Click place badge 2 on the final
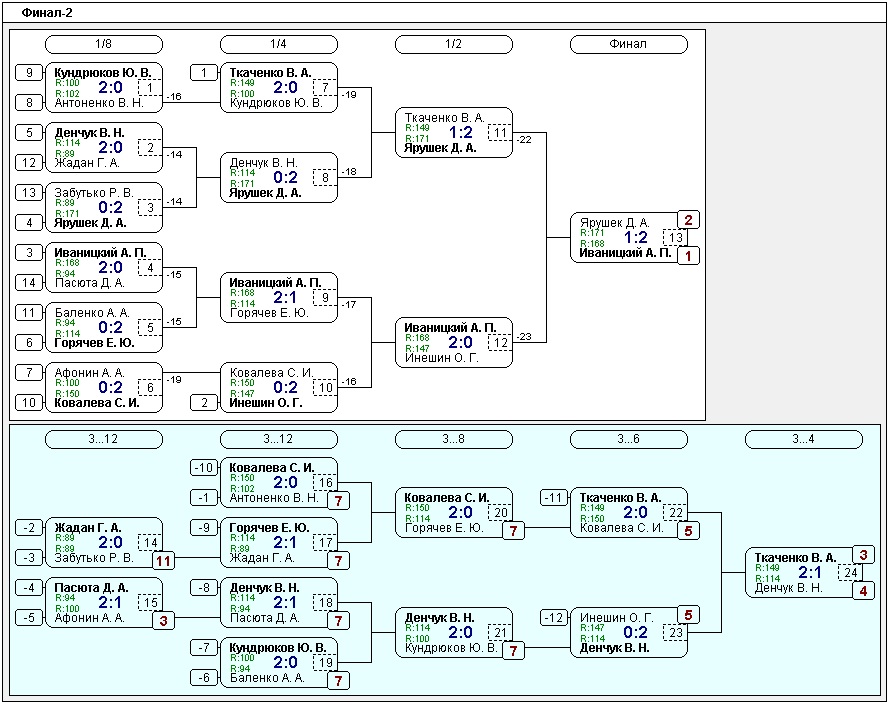890x707 pixels. click(x=689, y=220)
